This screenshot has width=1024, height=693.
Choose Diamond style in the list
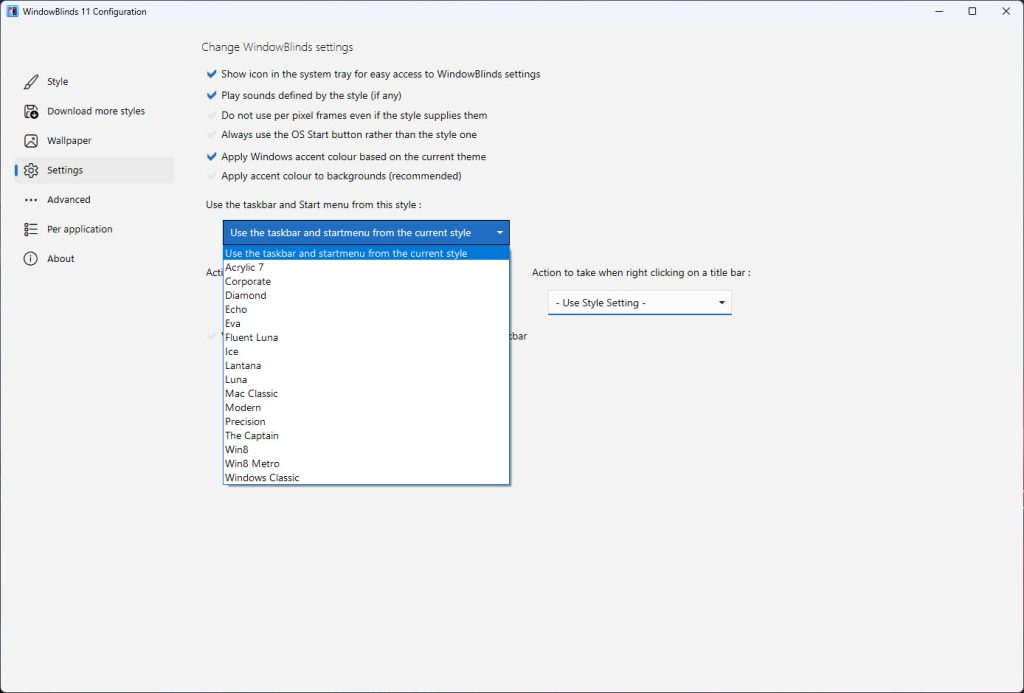[366, 295]
